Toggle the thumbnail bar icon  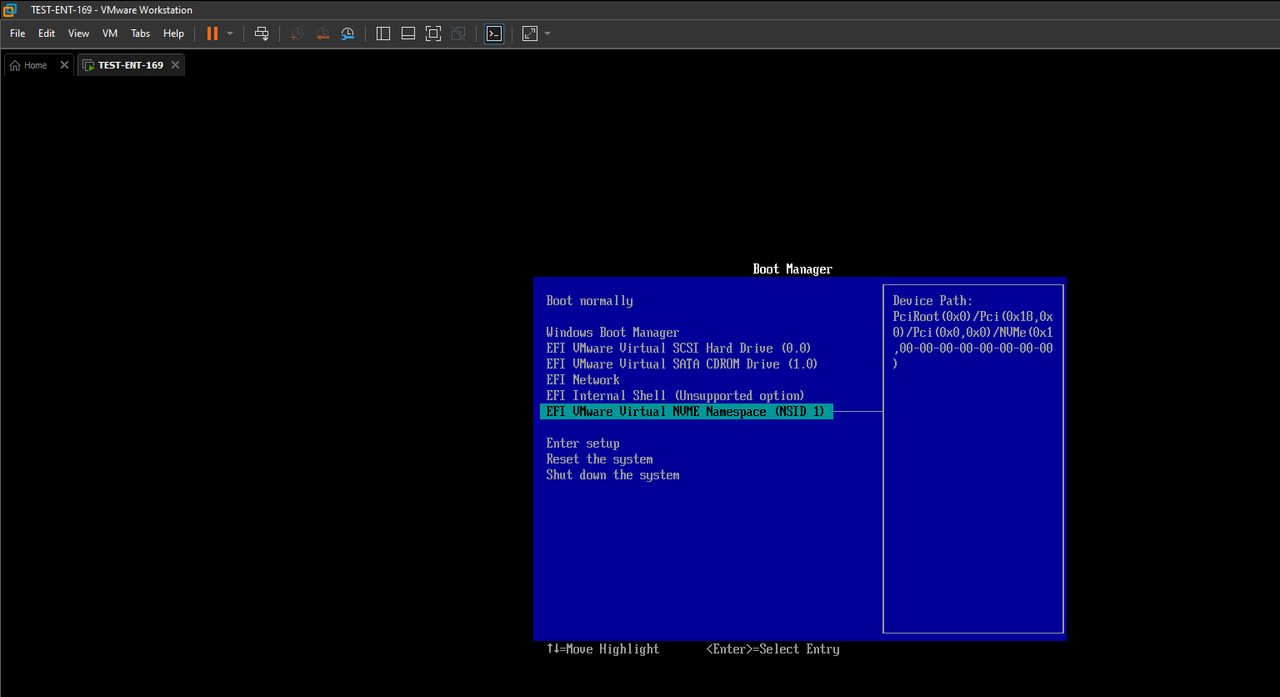coord(408,33)
